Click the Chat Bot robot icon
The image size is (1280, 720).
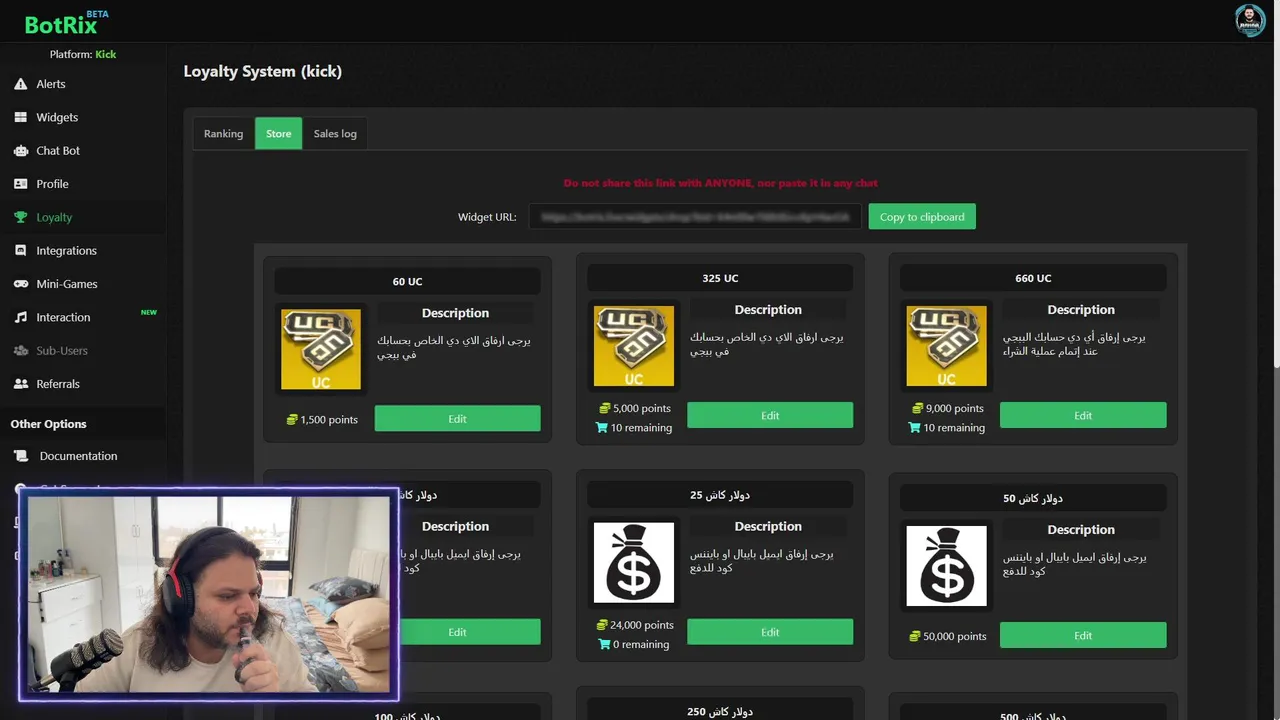click(20, 151)
